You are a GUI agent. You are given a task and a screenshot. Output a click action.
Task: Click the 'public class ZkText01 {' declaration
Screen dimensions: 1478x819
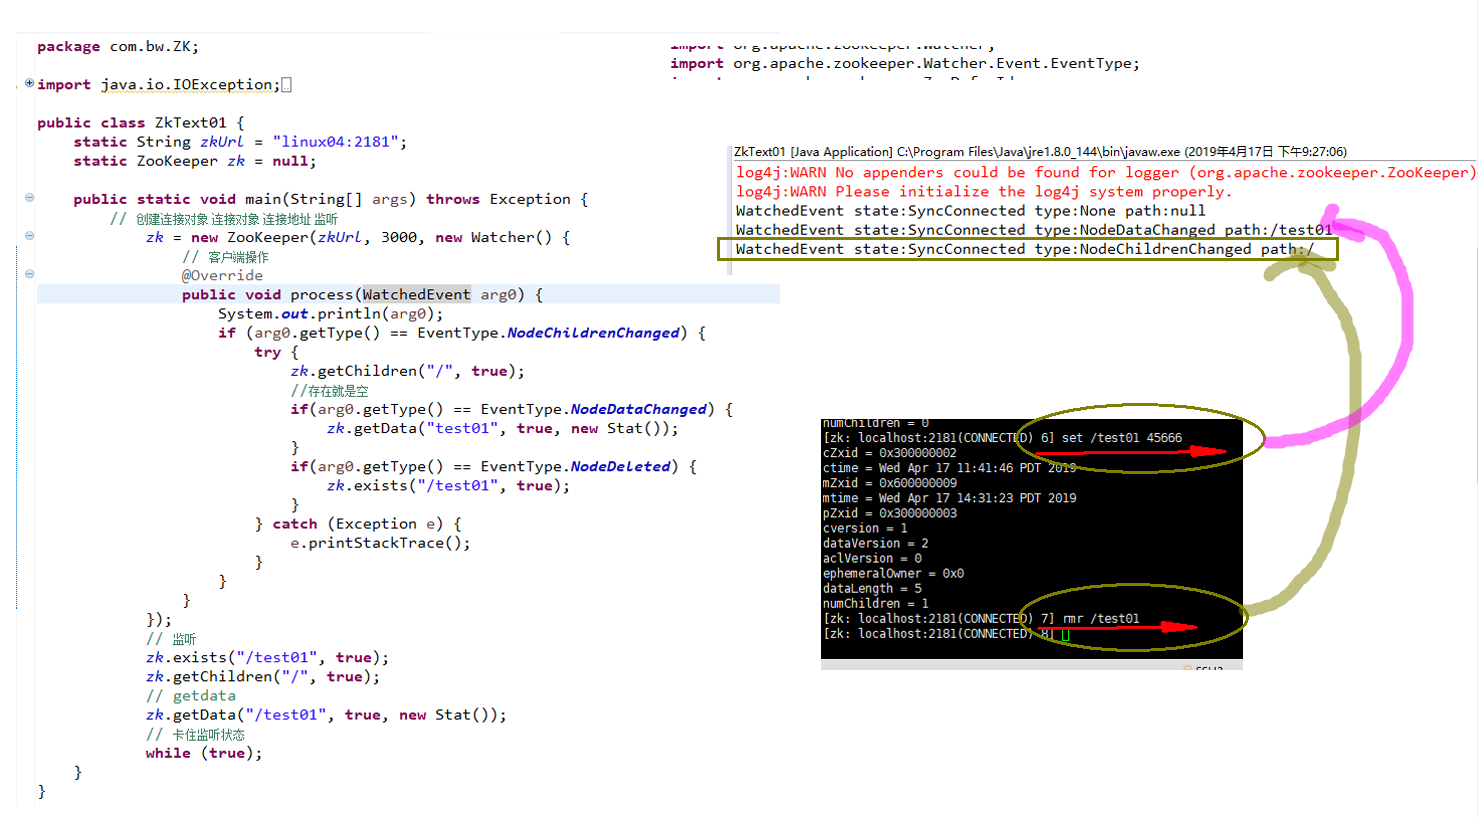(141, 122)
